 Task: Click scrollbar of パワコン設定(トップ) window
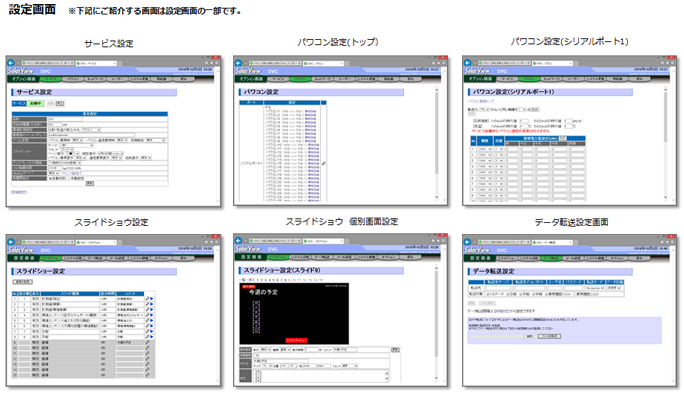[x=436, y=144]
